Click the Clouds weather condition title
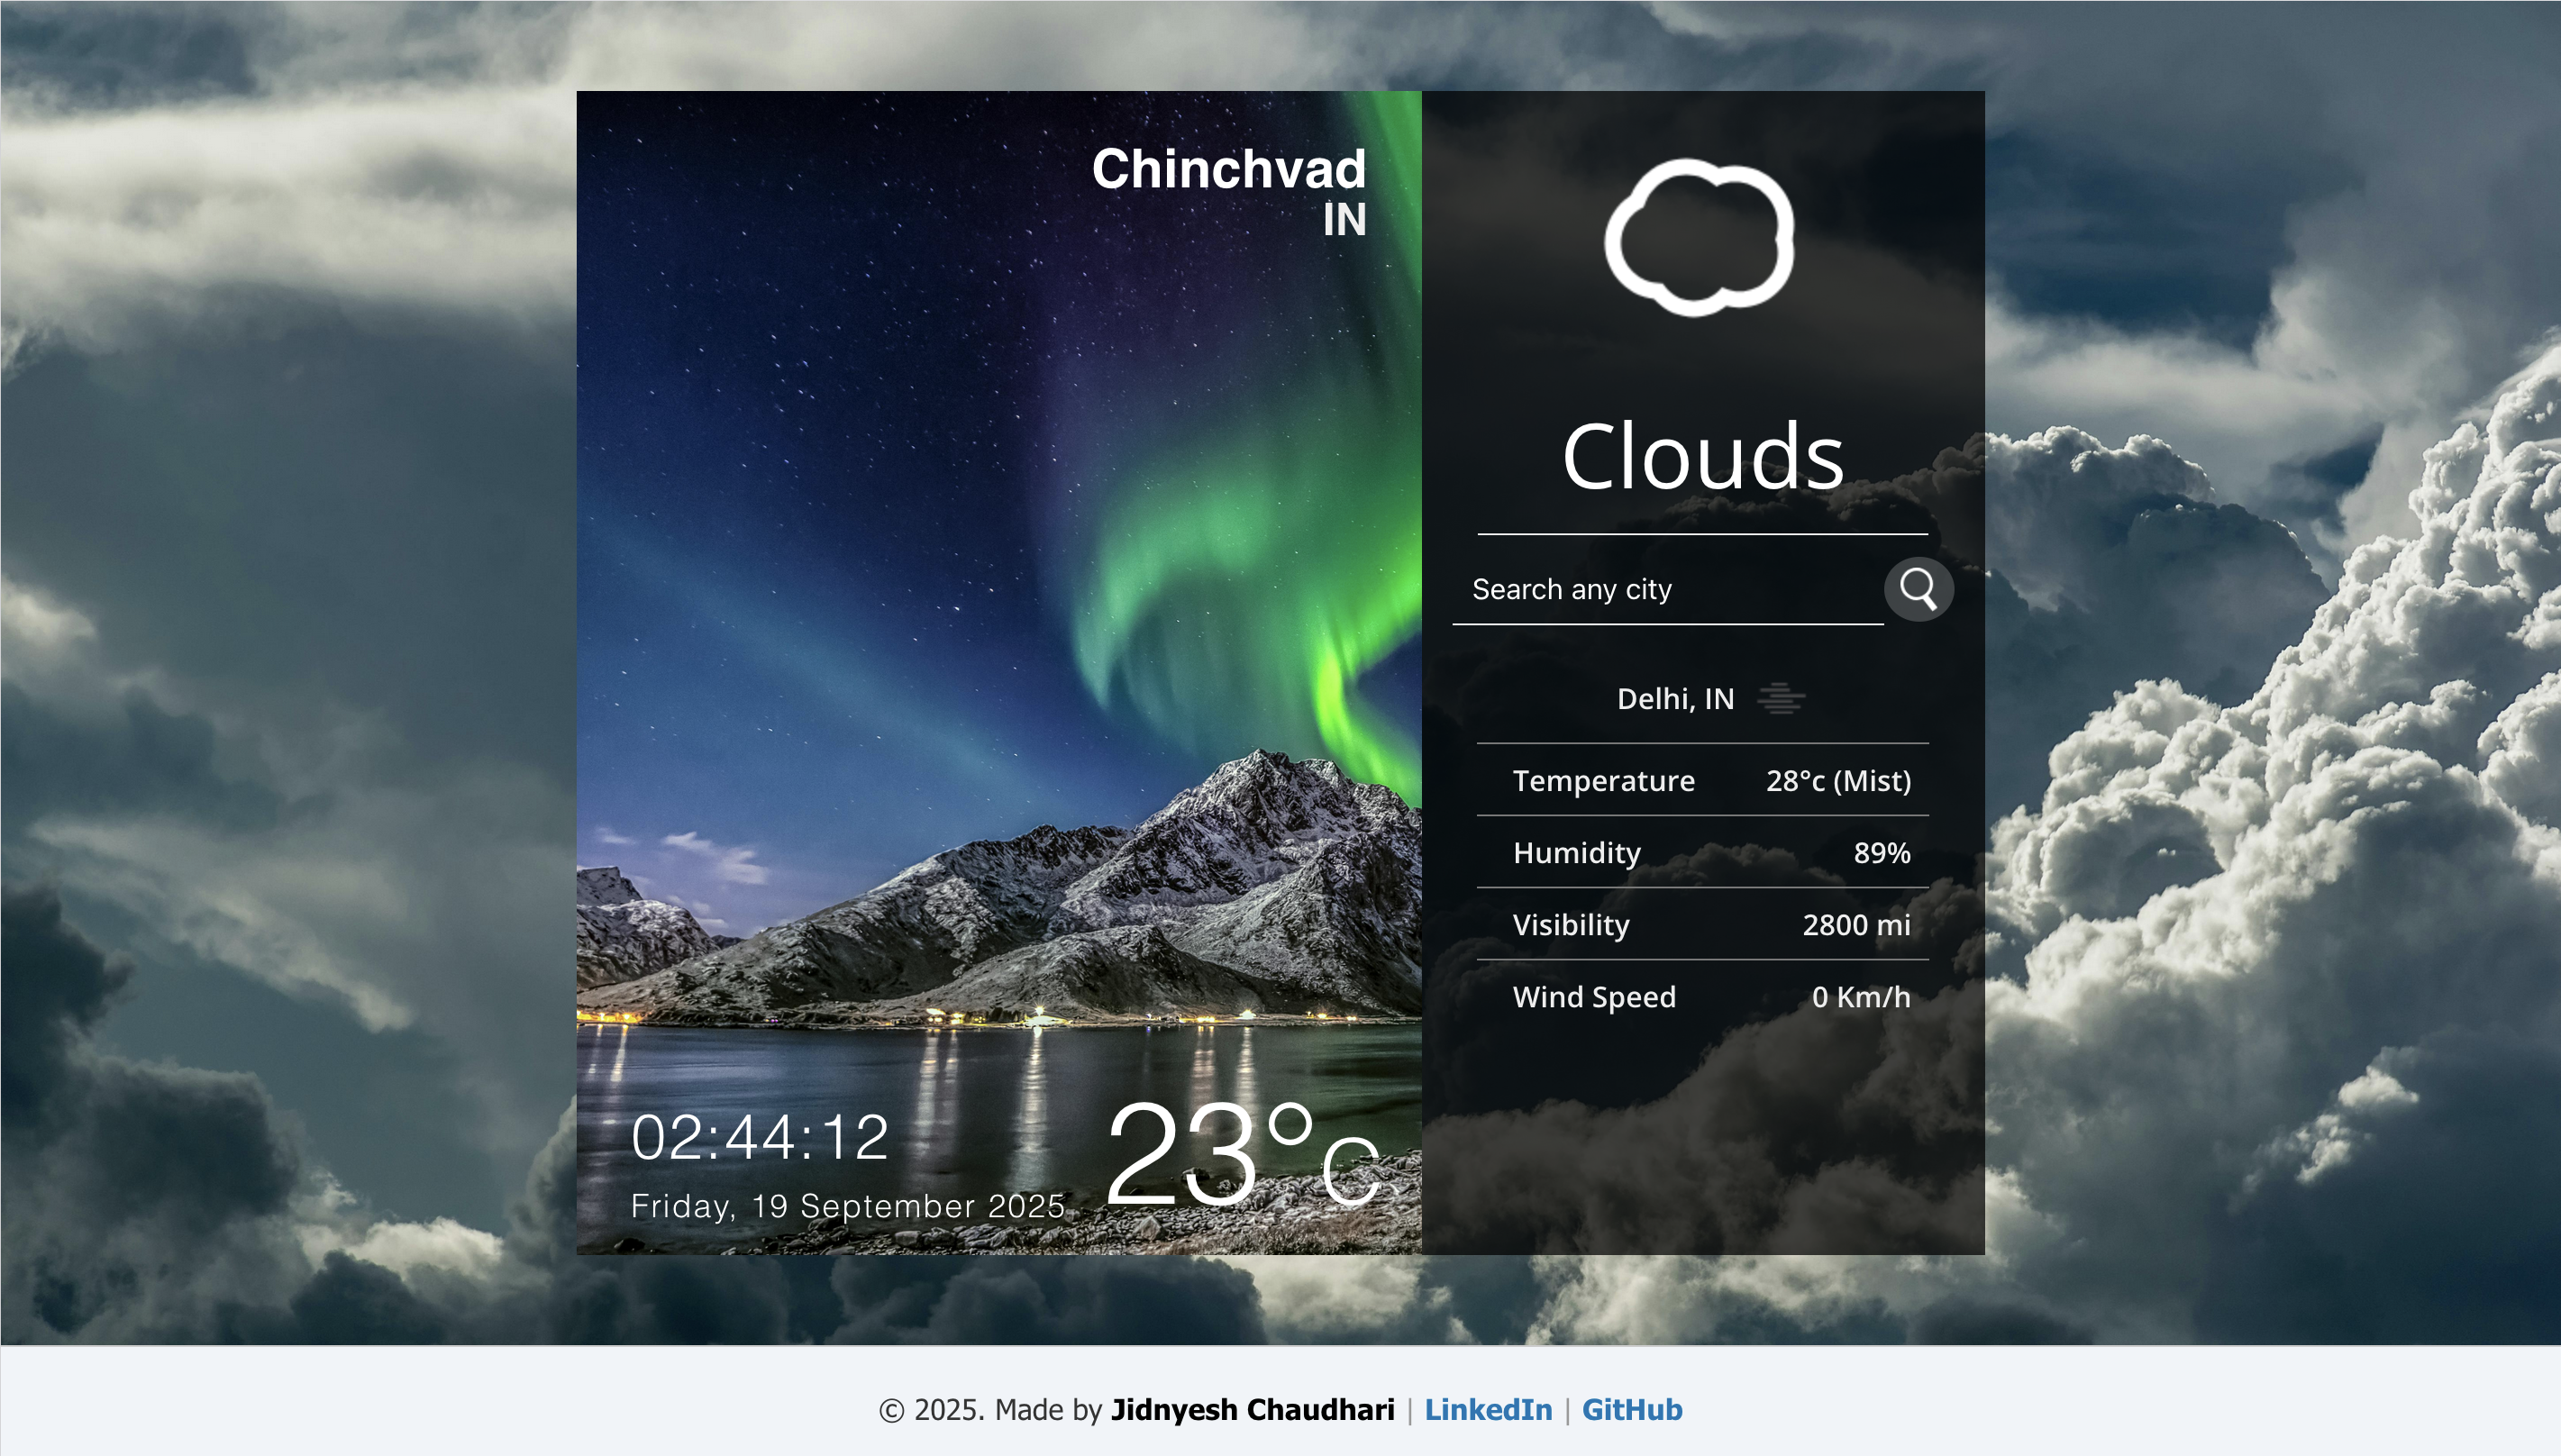 [x=1703, y=456]
